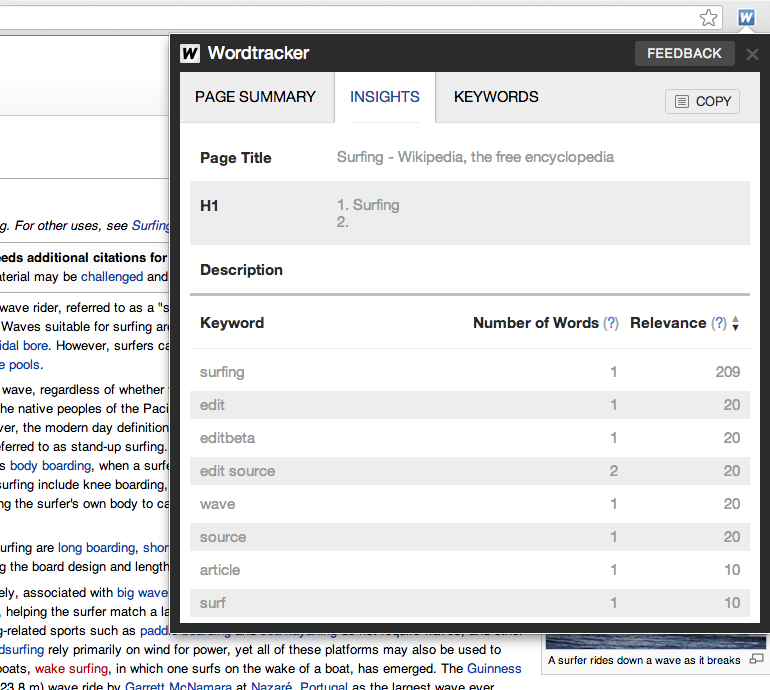
Task: Select the INSIGHTS tab
Action: [x=385, y=97]
